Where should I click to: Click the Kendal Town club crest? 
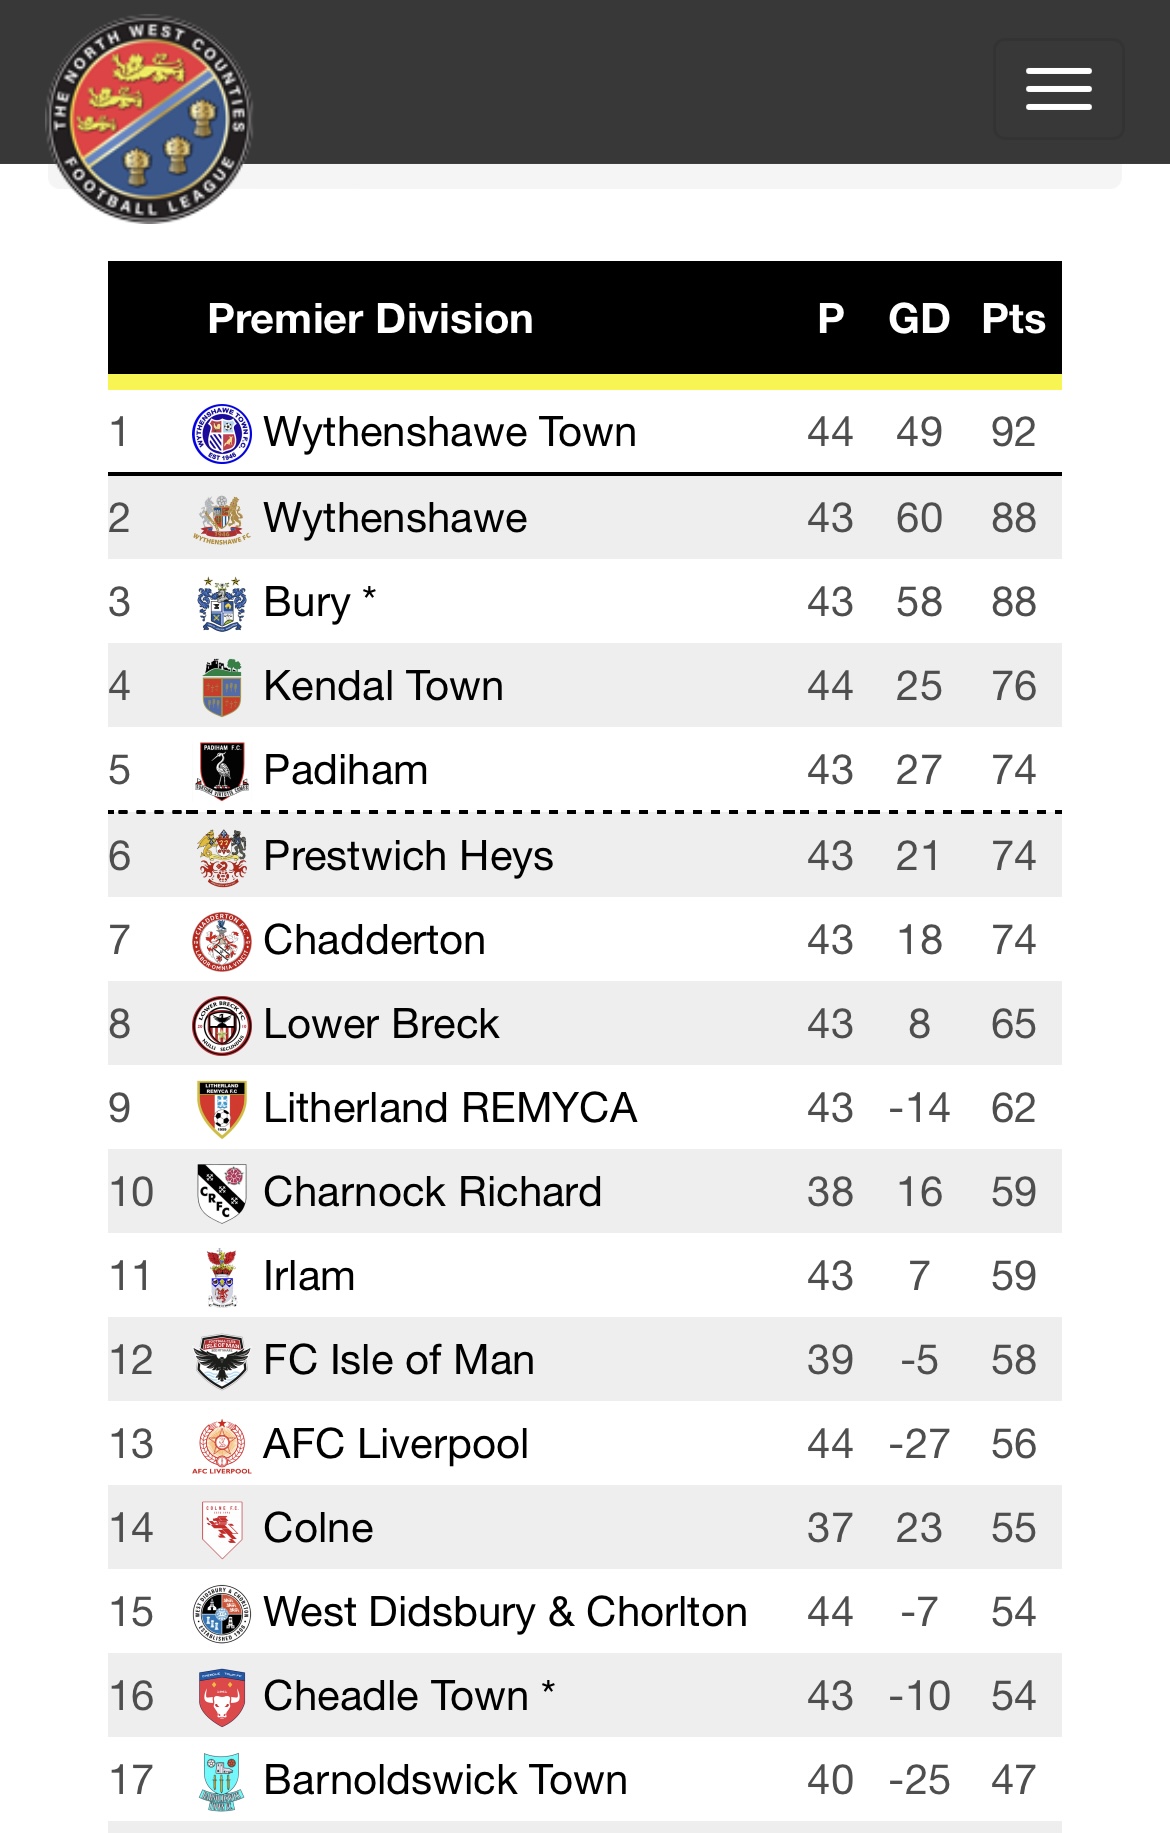pos(221,687)
